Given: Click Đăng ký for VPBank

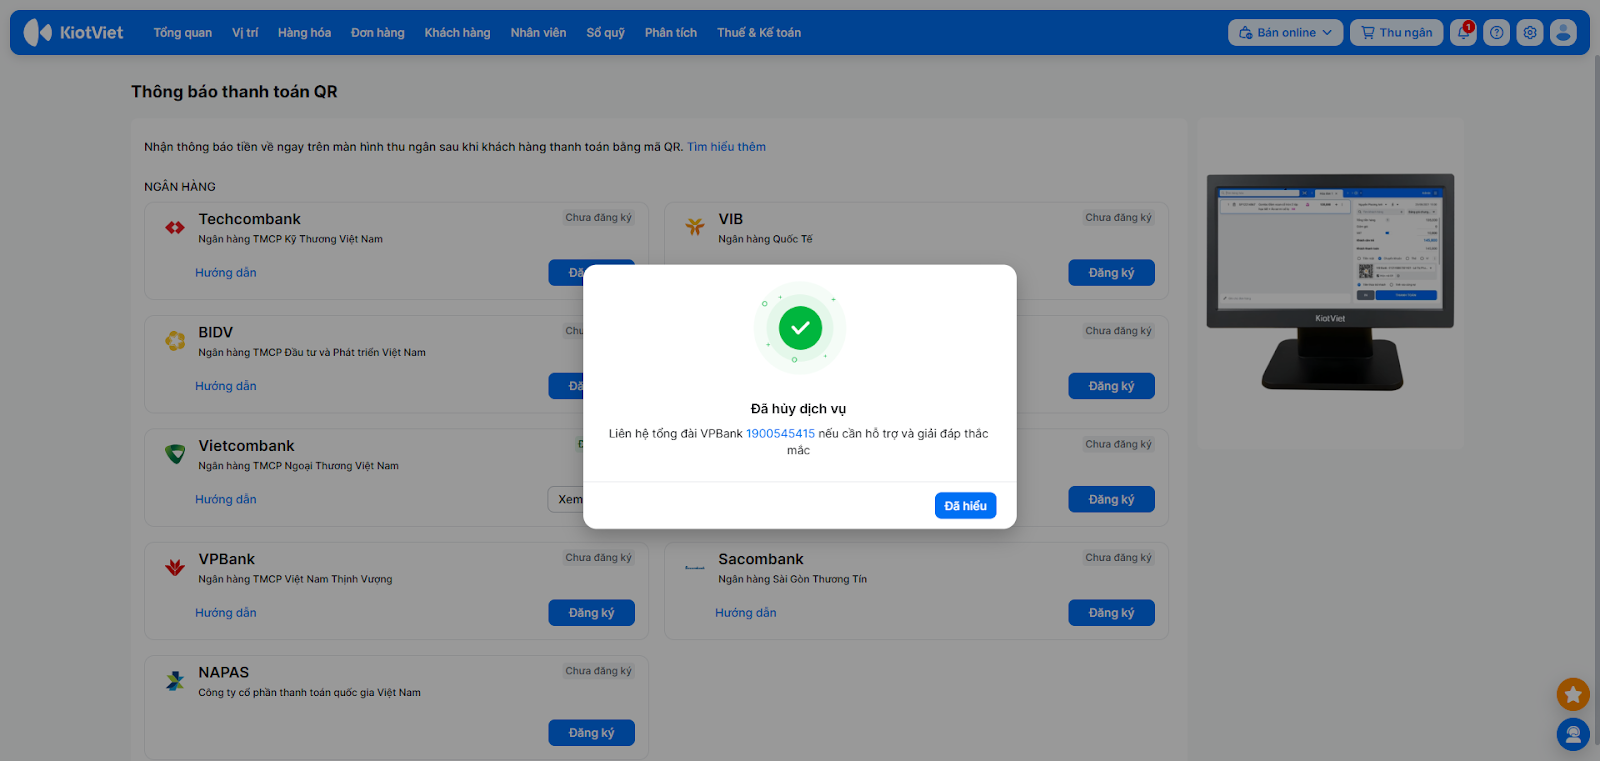Looking at the screenshot, I should (x=592, y=613).
